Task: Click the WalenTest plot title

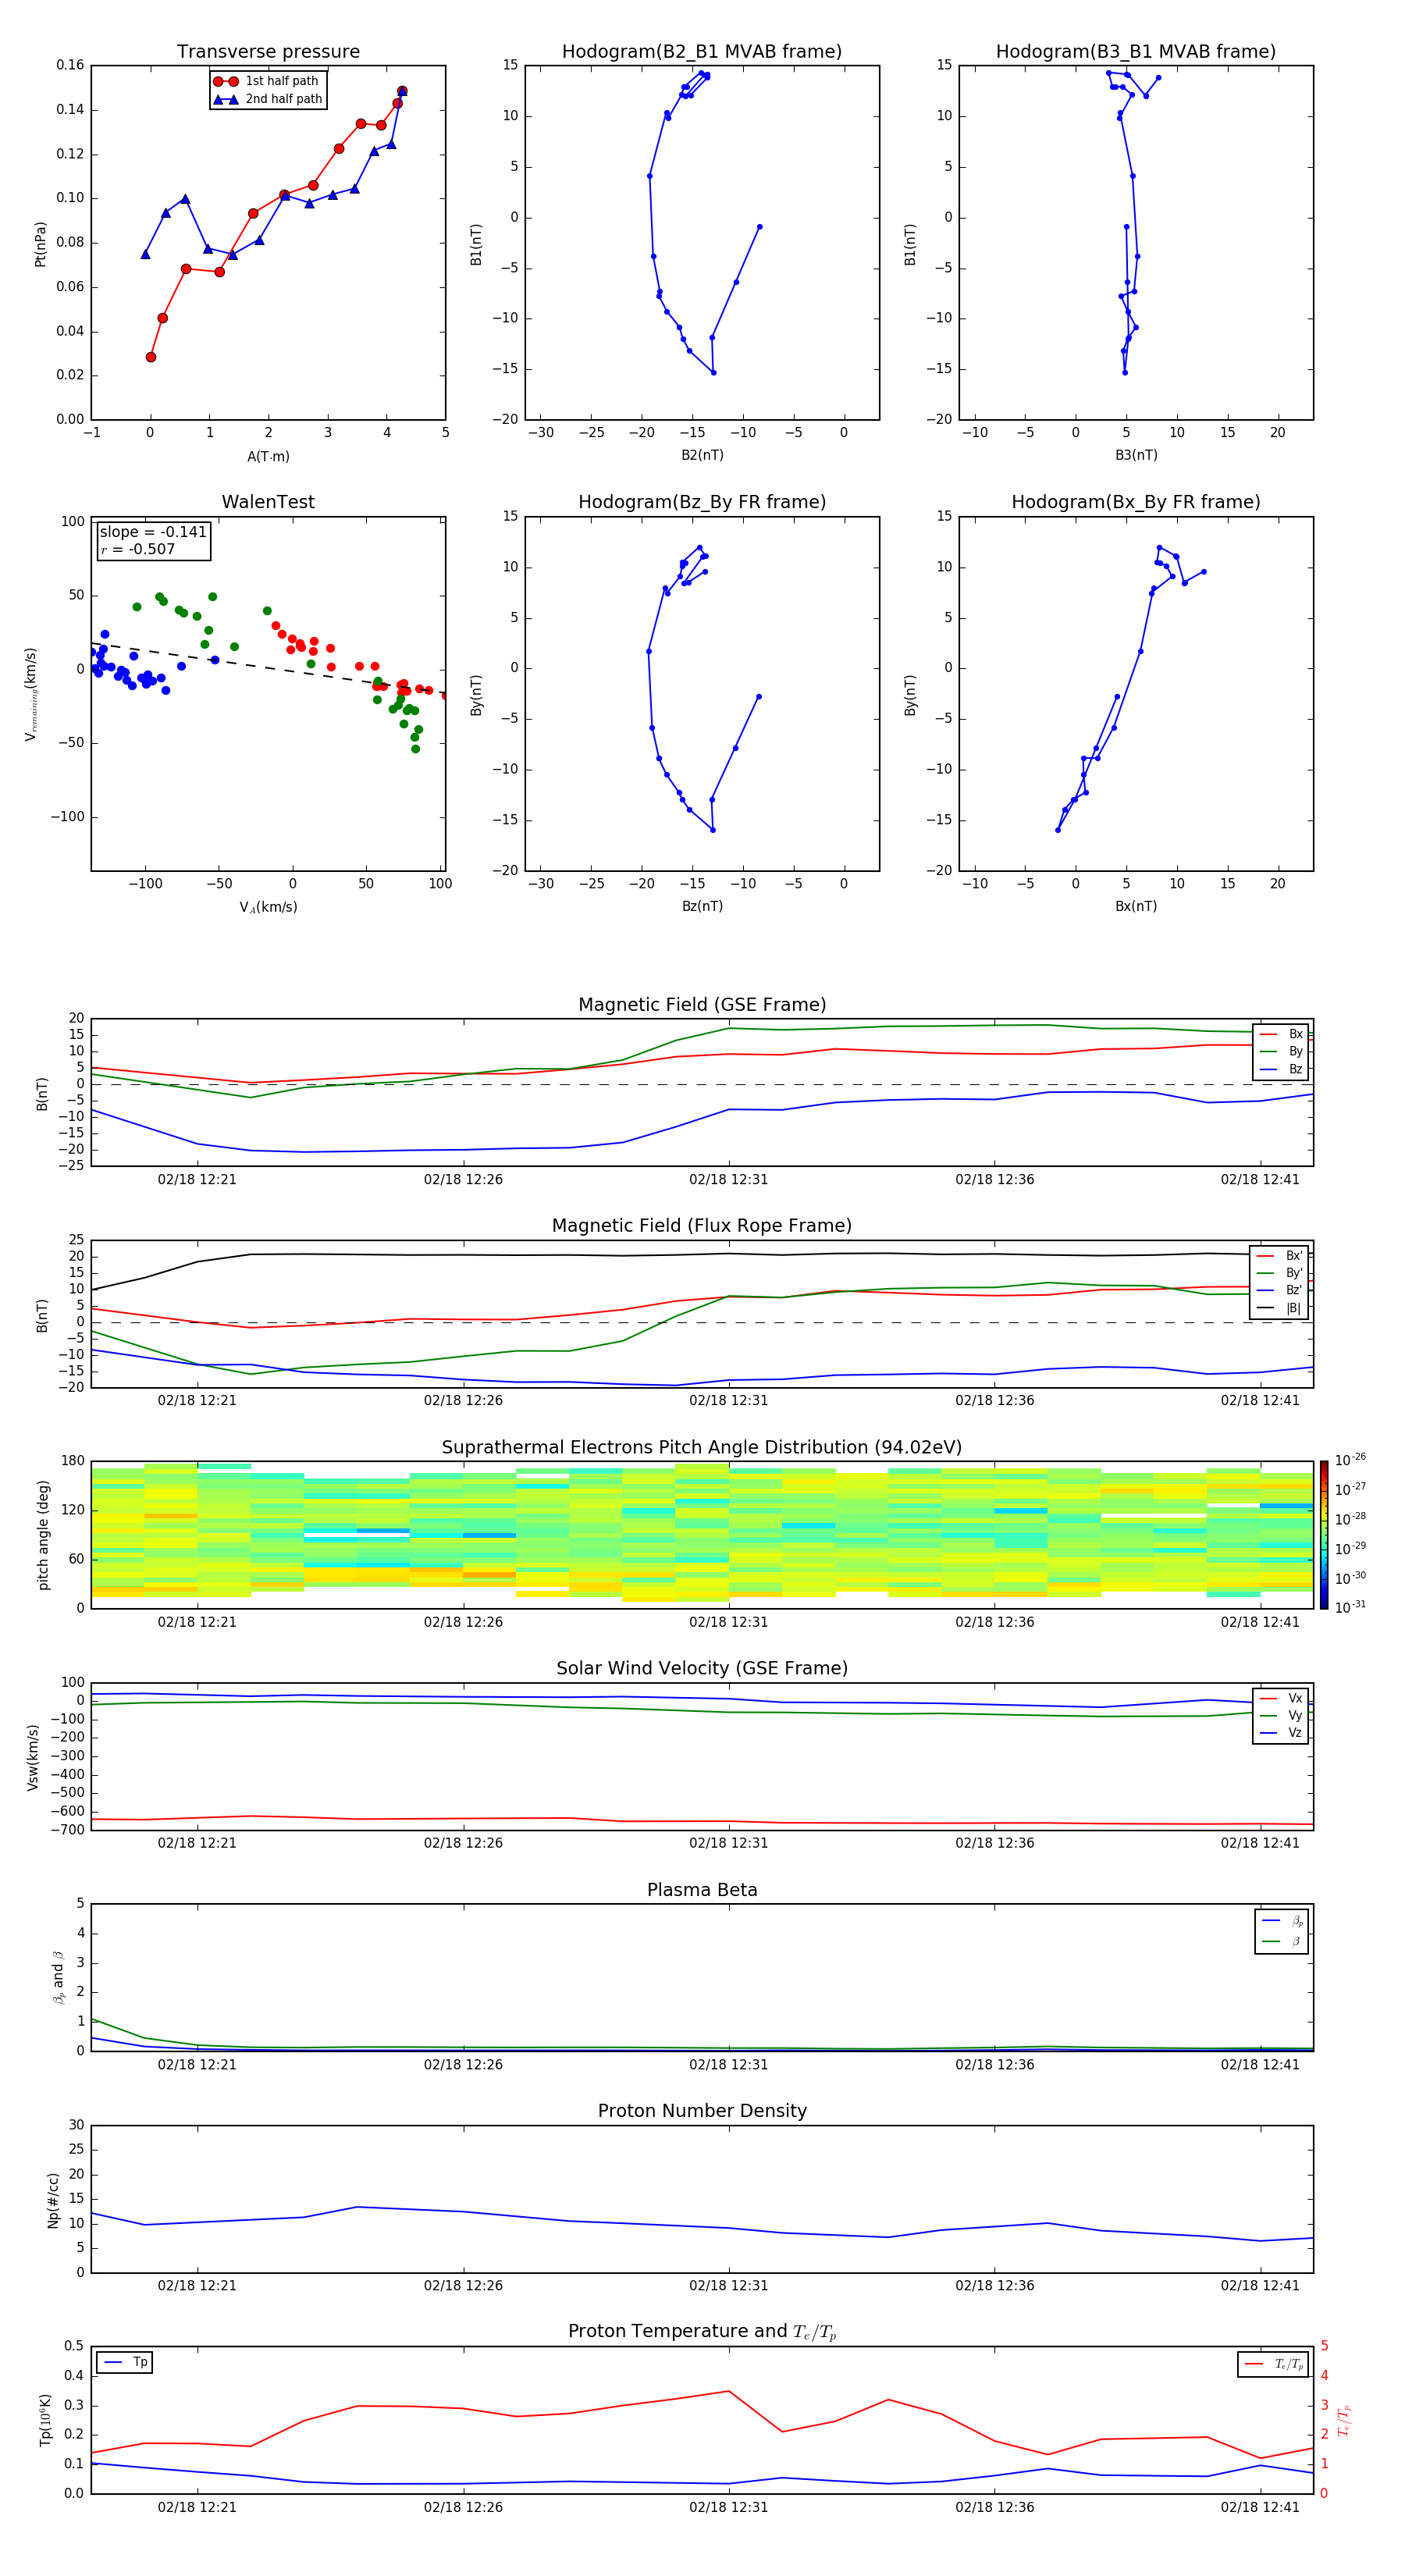Action: click(268, 502)
